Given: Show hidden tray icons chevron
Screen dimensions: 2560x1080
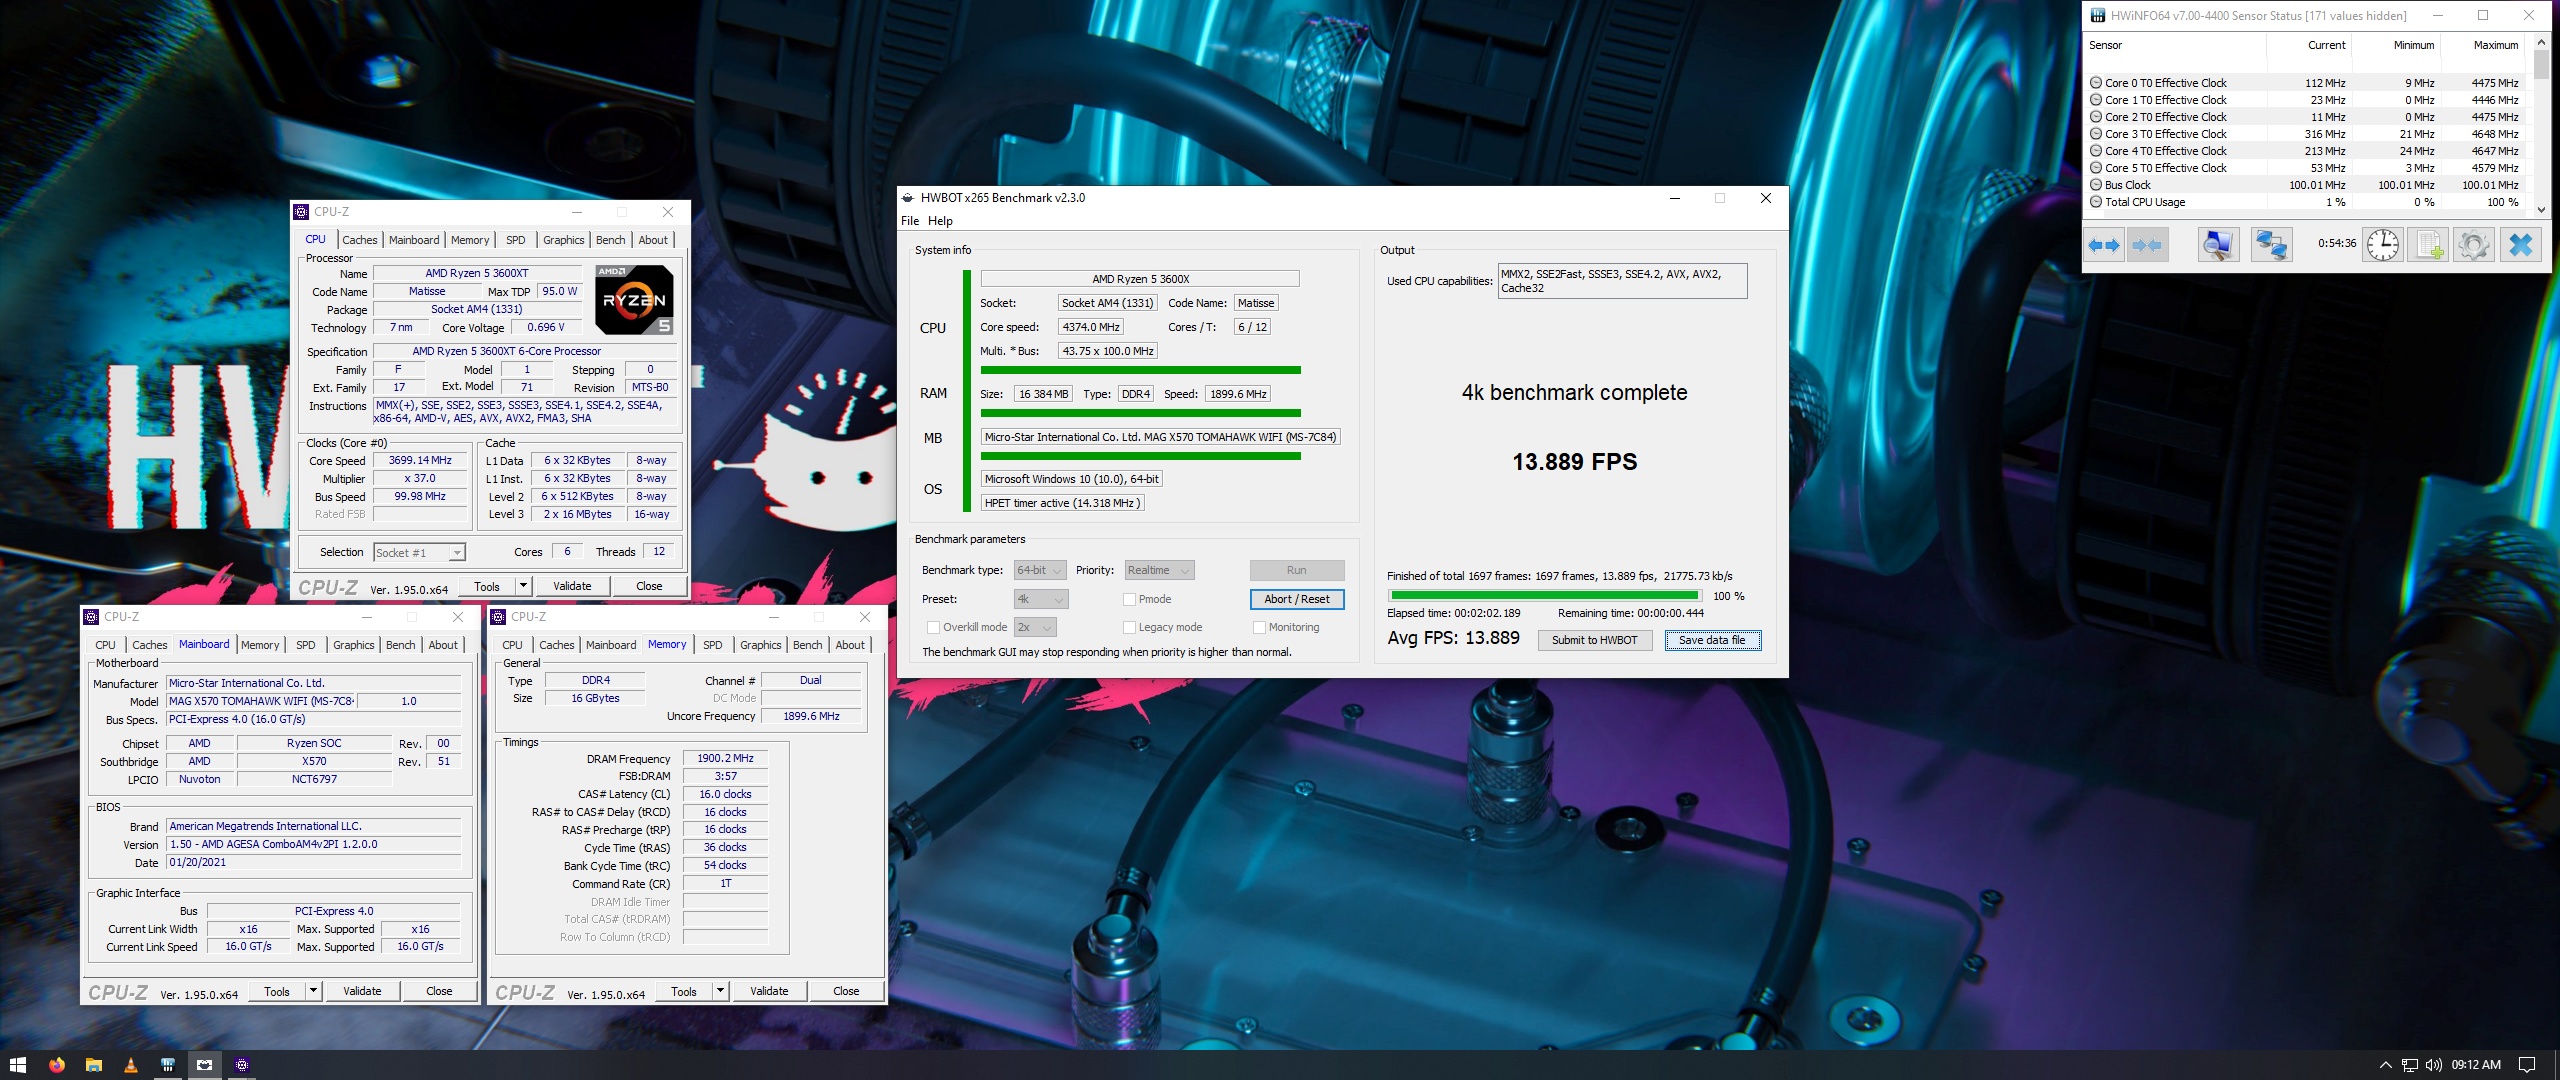Looking at the screenshot, I should click(2385, 1065).
